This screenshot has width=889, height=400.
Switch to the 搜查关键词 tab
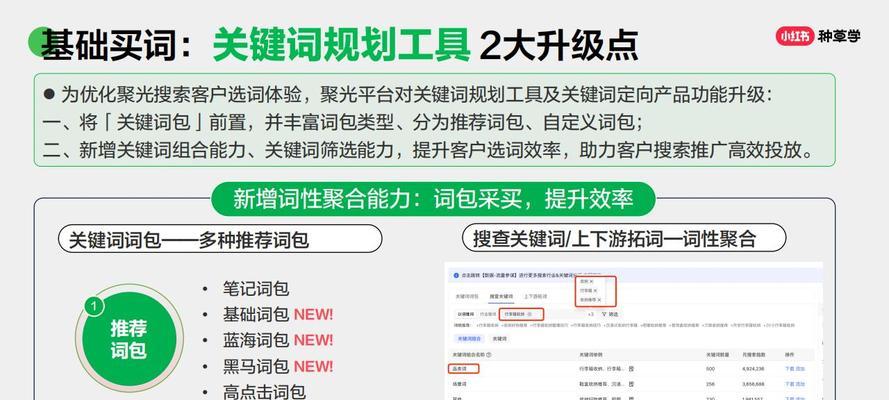coord(501,296)
